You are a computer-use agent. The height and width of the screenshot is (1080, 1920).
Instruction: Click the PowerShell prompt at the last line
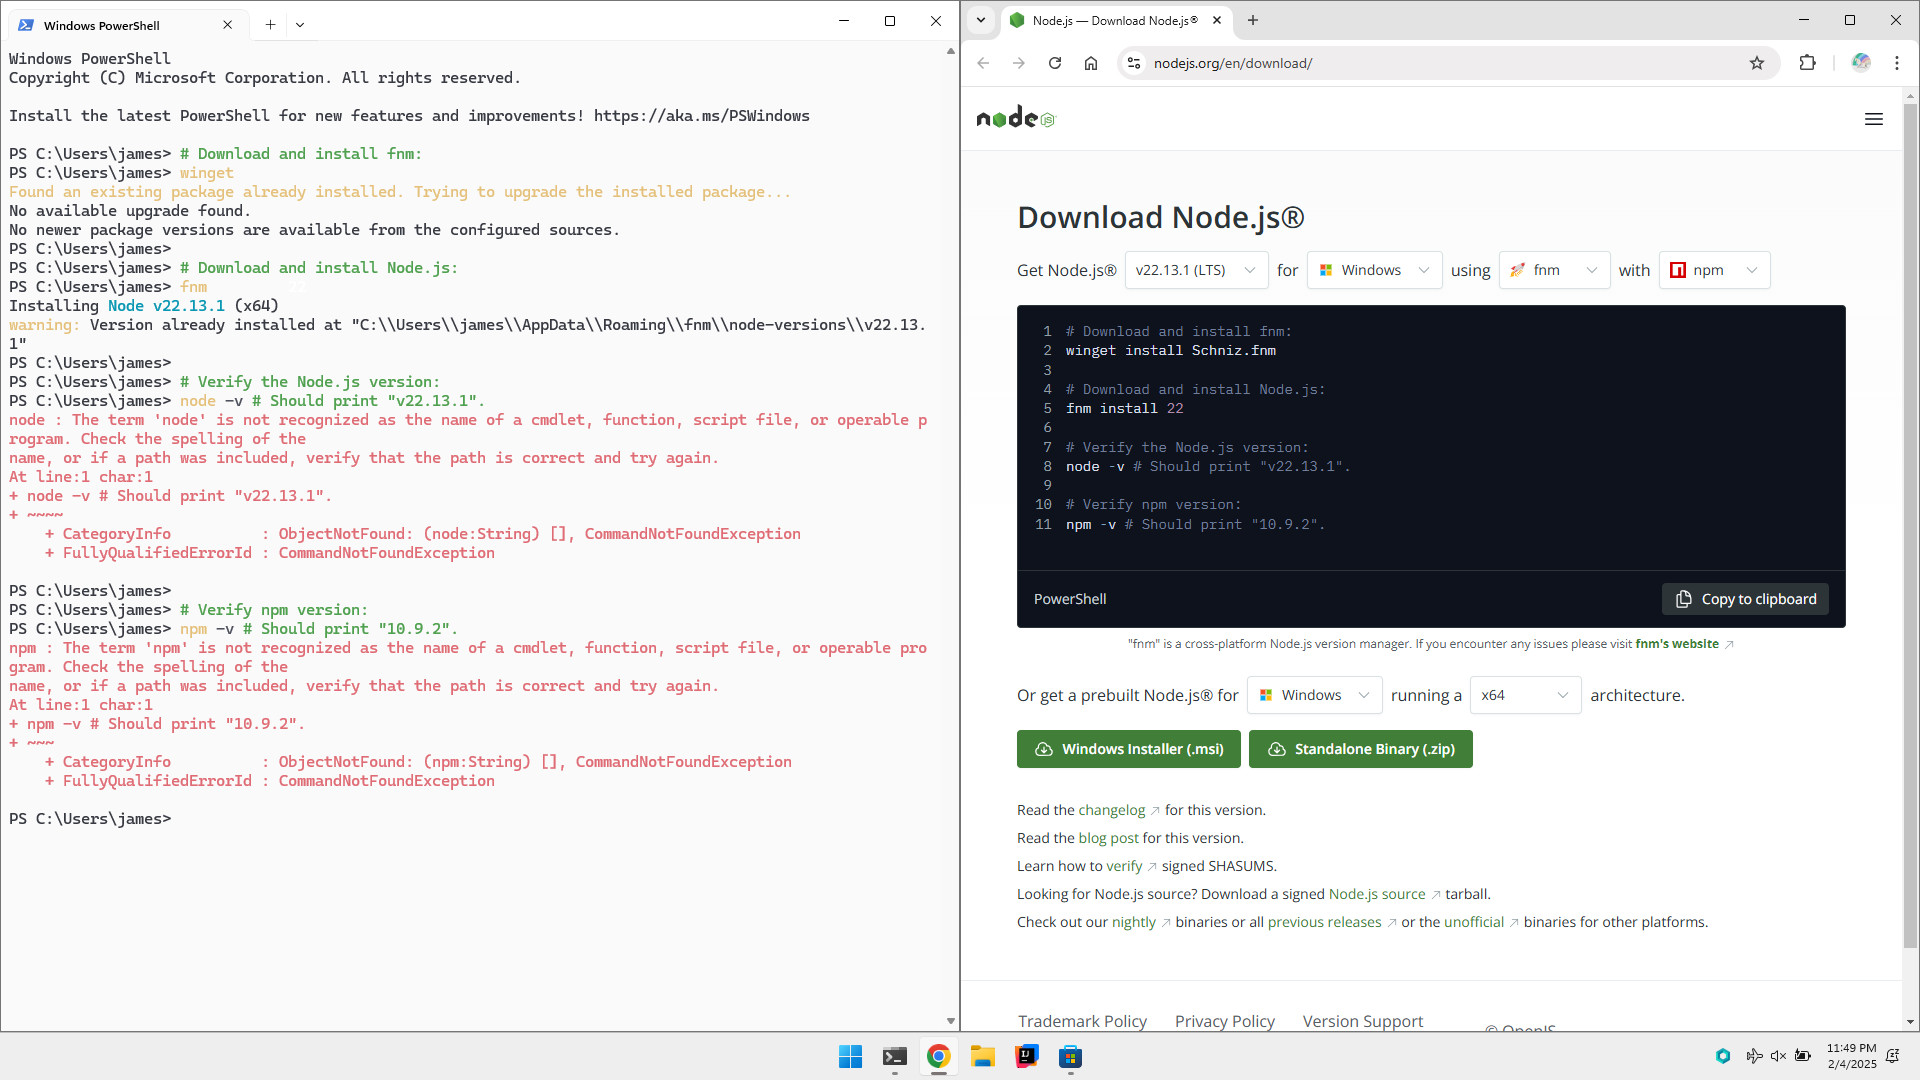point(90,819)
